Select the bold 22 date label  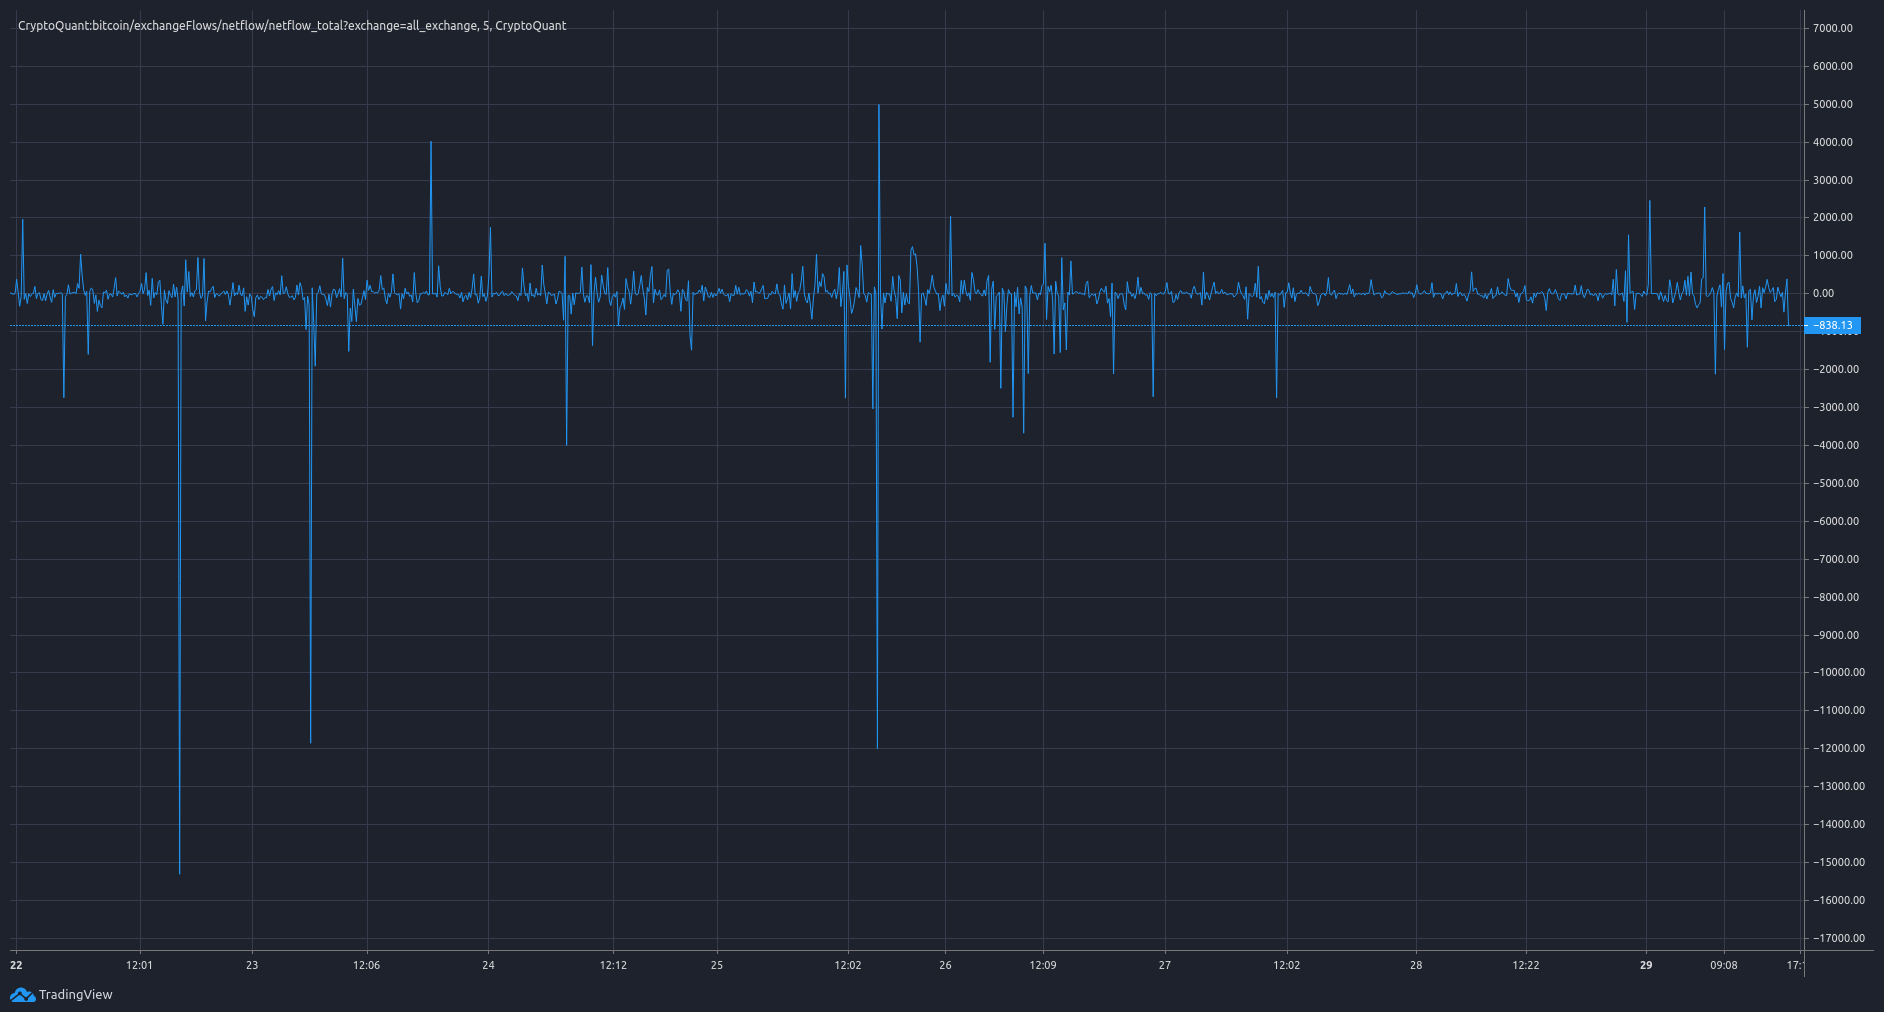16,966
